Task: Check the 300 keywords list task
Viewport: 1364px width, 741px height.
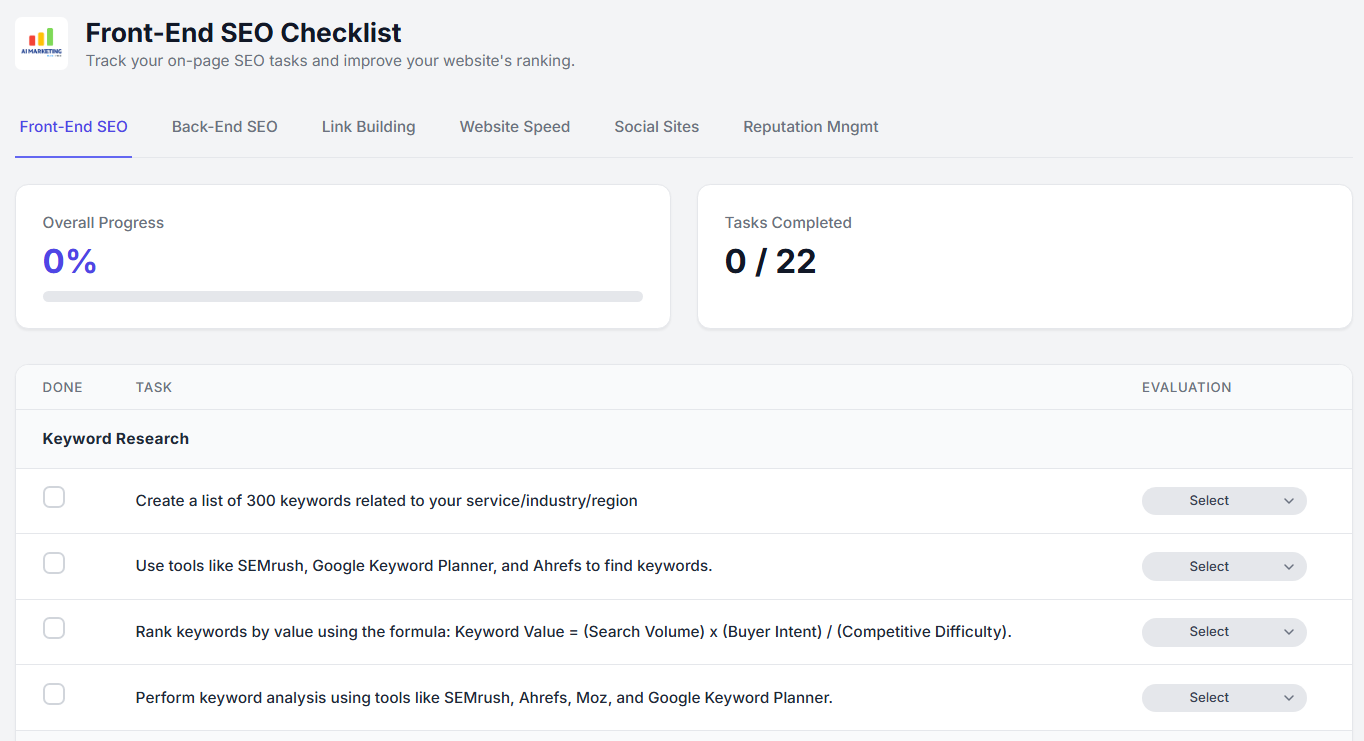Action: point(54,497)
